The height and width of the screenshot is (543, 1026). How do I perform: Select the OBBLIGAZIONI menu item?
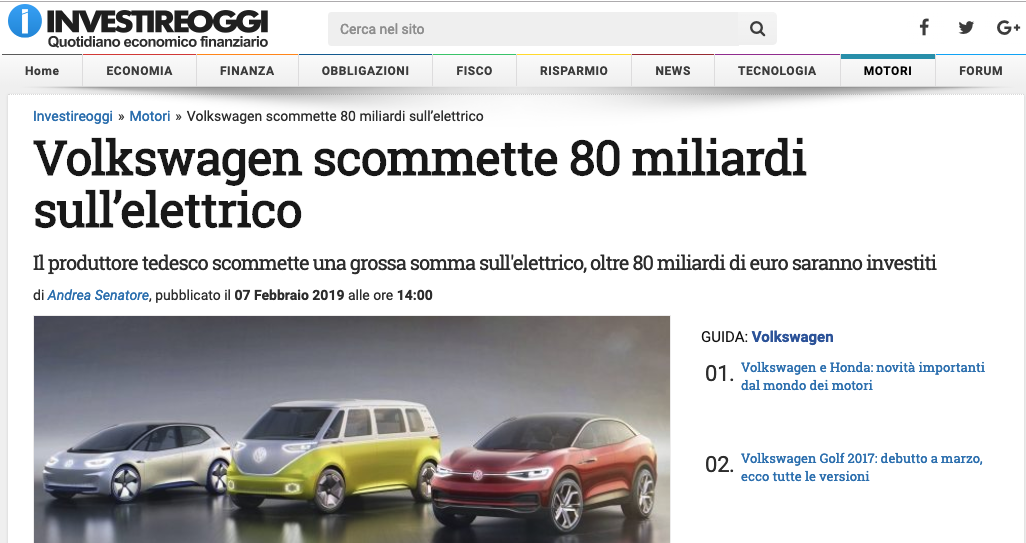tap(365, 71)
